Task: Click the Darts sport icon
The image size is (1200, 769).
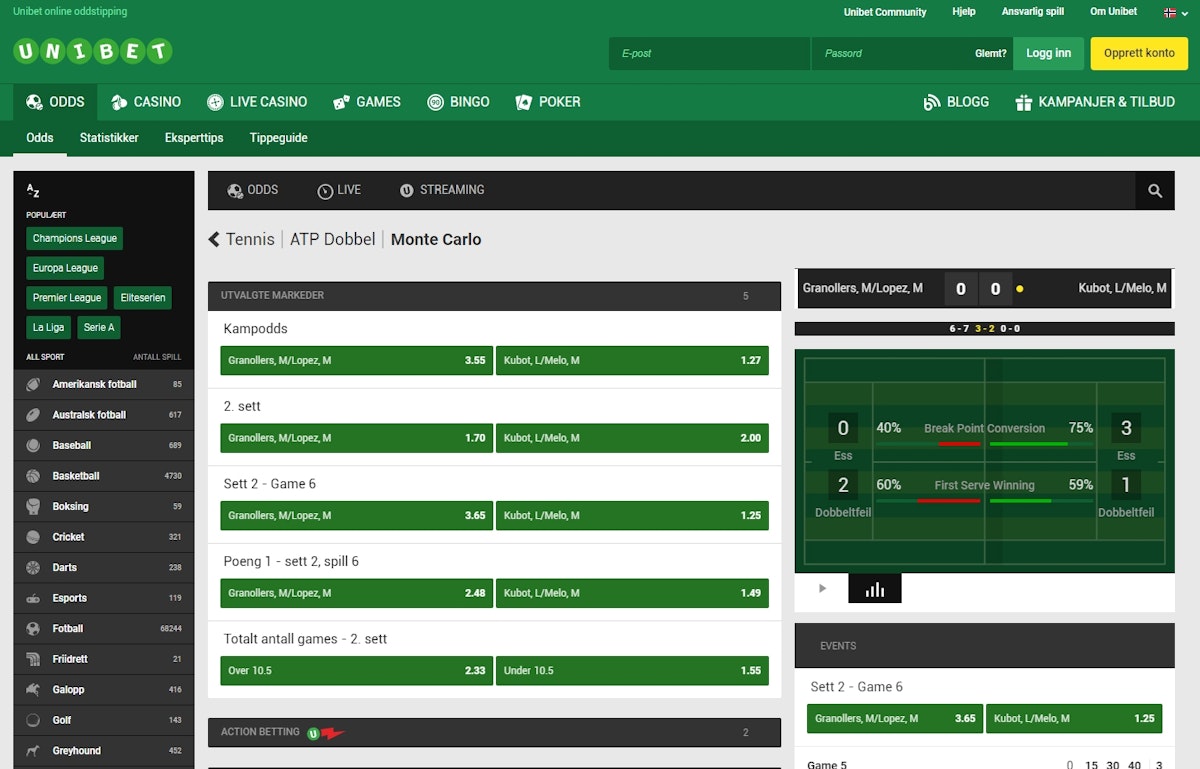Action: 33,567
